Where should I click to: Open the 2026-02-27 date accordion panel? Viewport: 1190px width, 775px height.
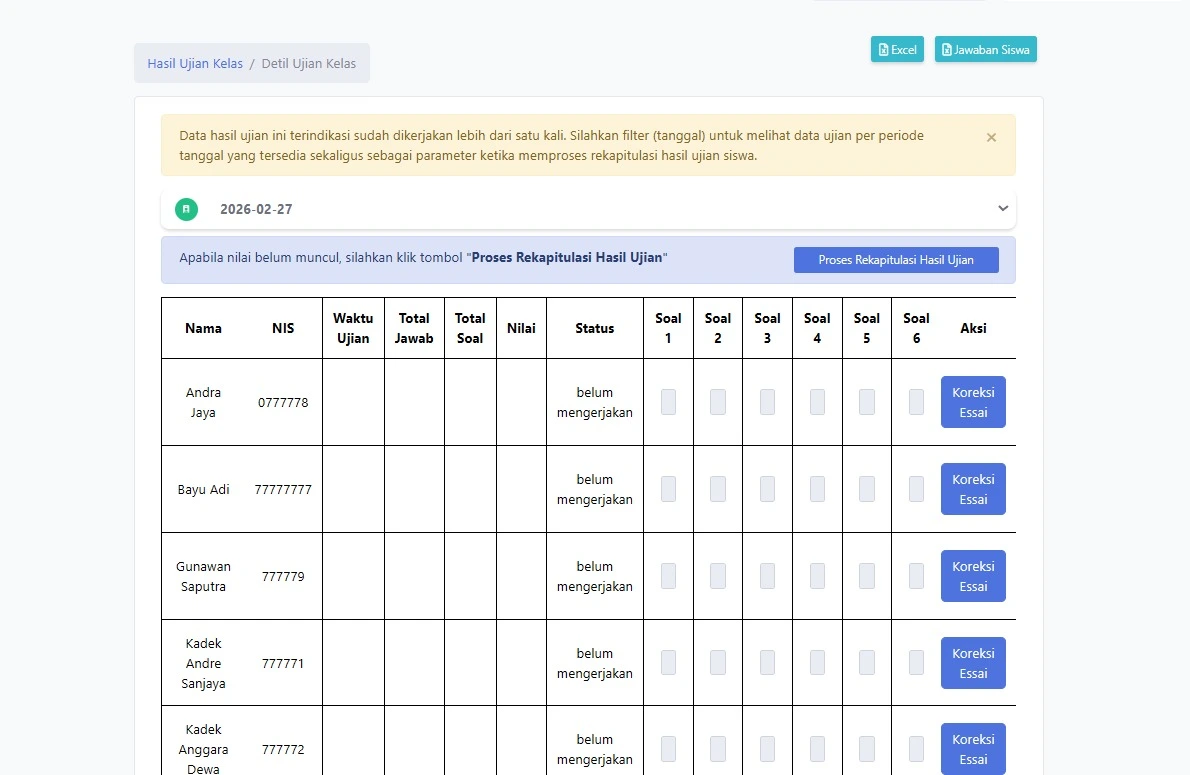tap(590, 209)
